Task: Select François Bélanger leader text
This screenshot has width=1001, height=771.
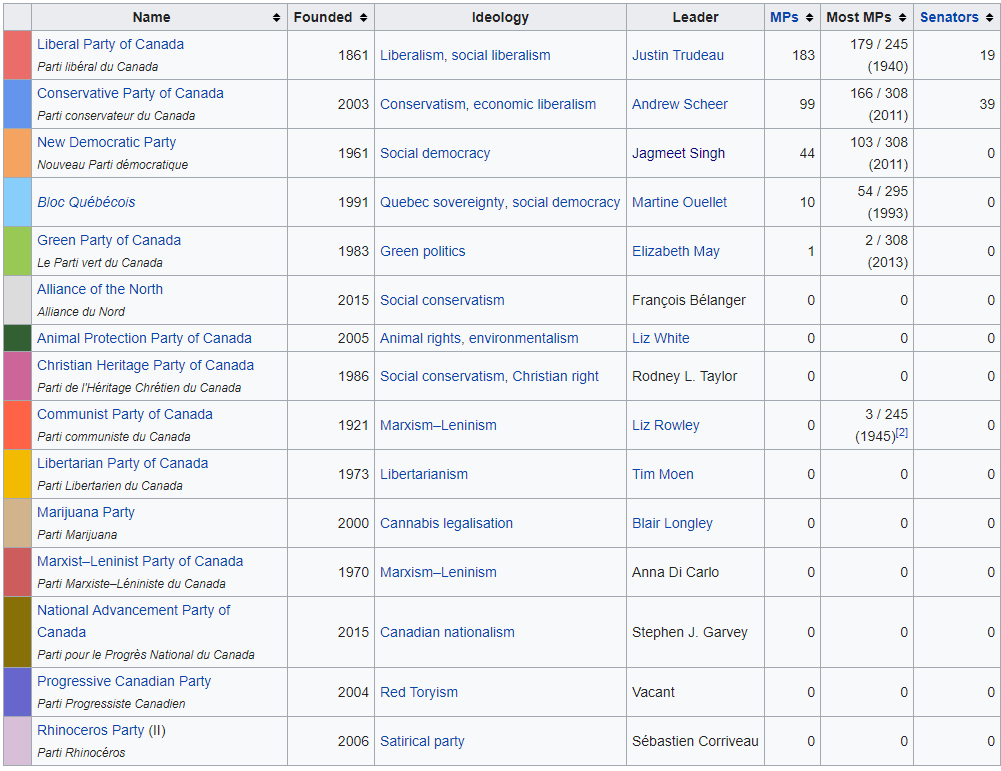Action: click(689, 301)
